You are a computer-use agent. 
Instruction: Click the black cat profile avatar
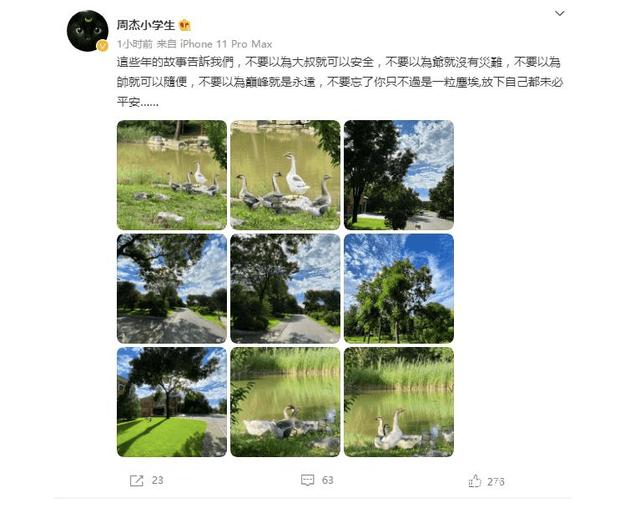(x=87, y=31)
